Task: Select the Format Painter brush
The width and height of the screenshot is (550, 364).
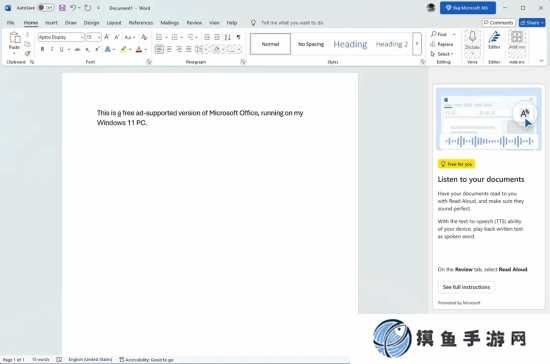Action: pyautogui.click(x=27, y=53)
